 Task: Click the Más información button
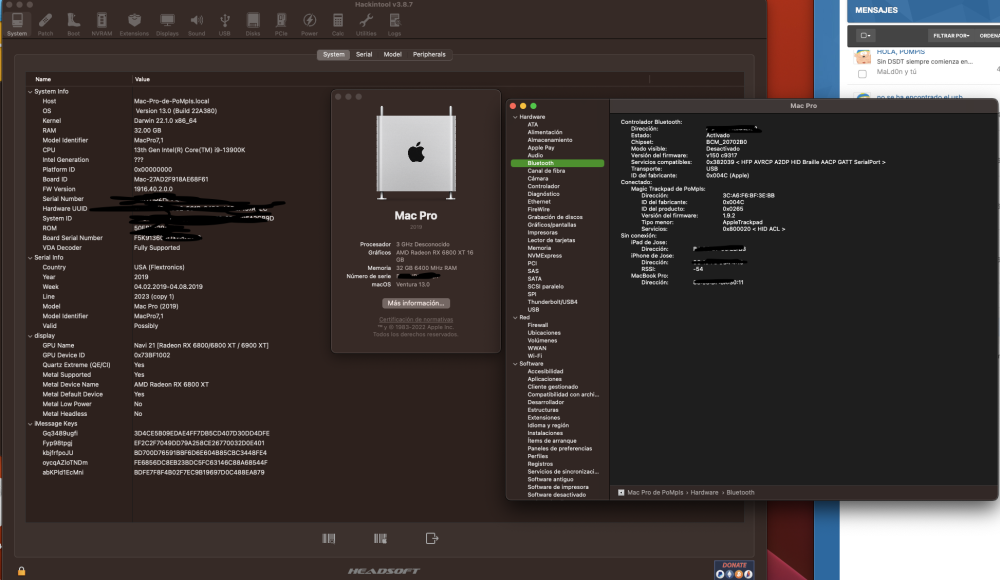[x=416, y=303]
